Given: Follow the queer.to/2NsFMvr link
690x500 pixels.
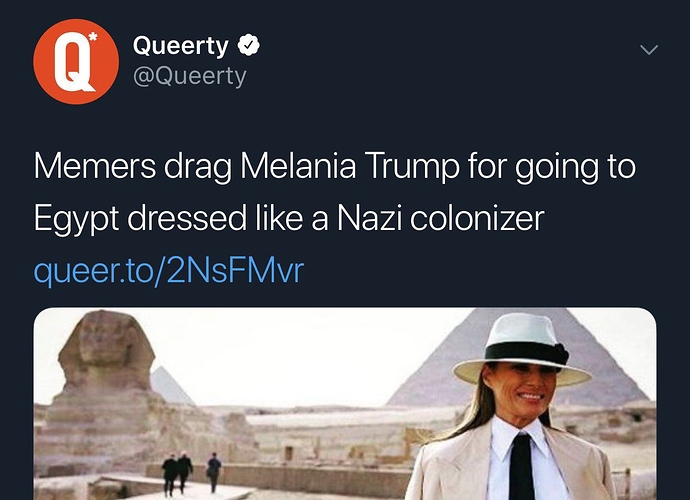Looking at the screenshot, I should click(169, 270).
